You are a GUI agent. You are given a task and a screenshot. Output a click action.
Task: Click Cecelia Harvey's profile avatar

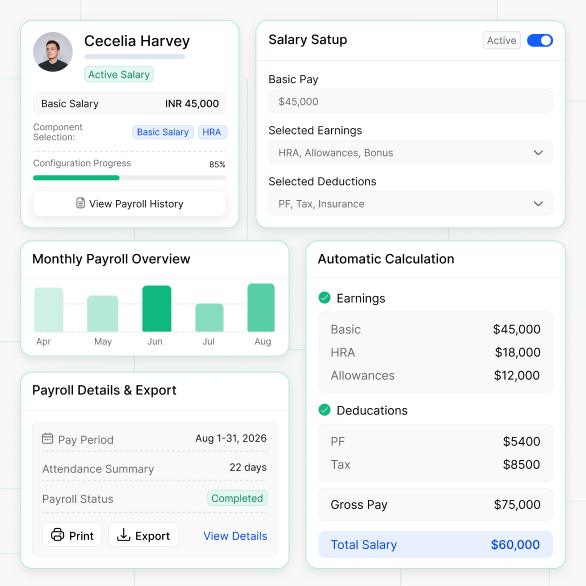[53, 52]
